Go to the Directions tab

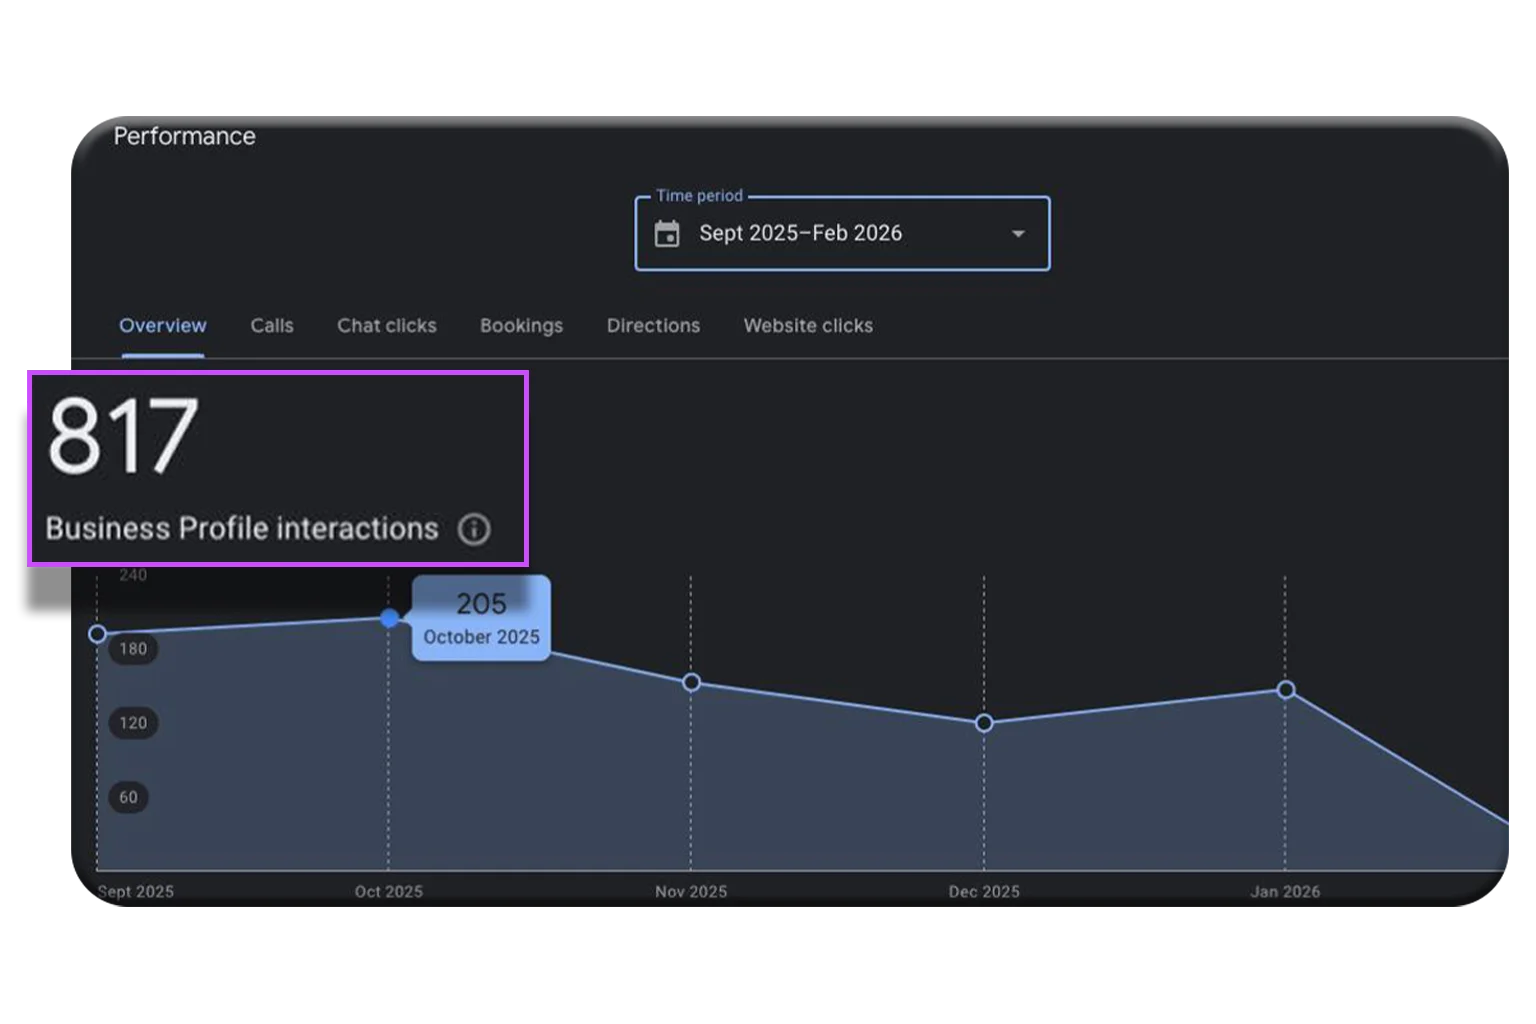click(x=653, y=326)
